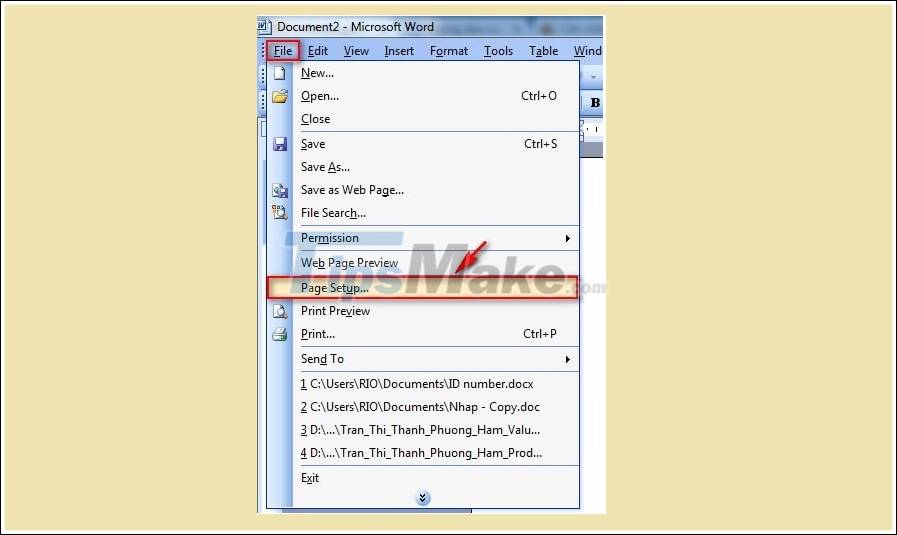Open the File menu
This screenshot has height=535, width=897.
click(x=283, y=51)
